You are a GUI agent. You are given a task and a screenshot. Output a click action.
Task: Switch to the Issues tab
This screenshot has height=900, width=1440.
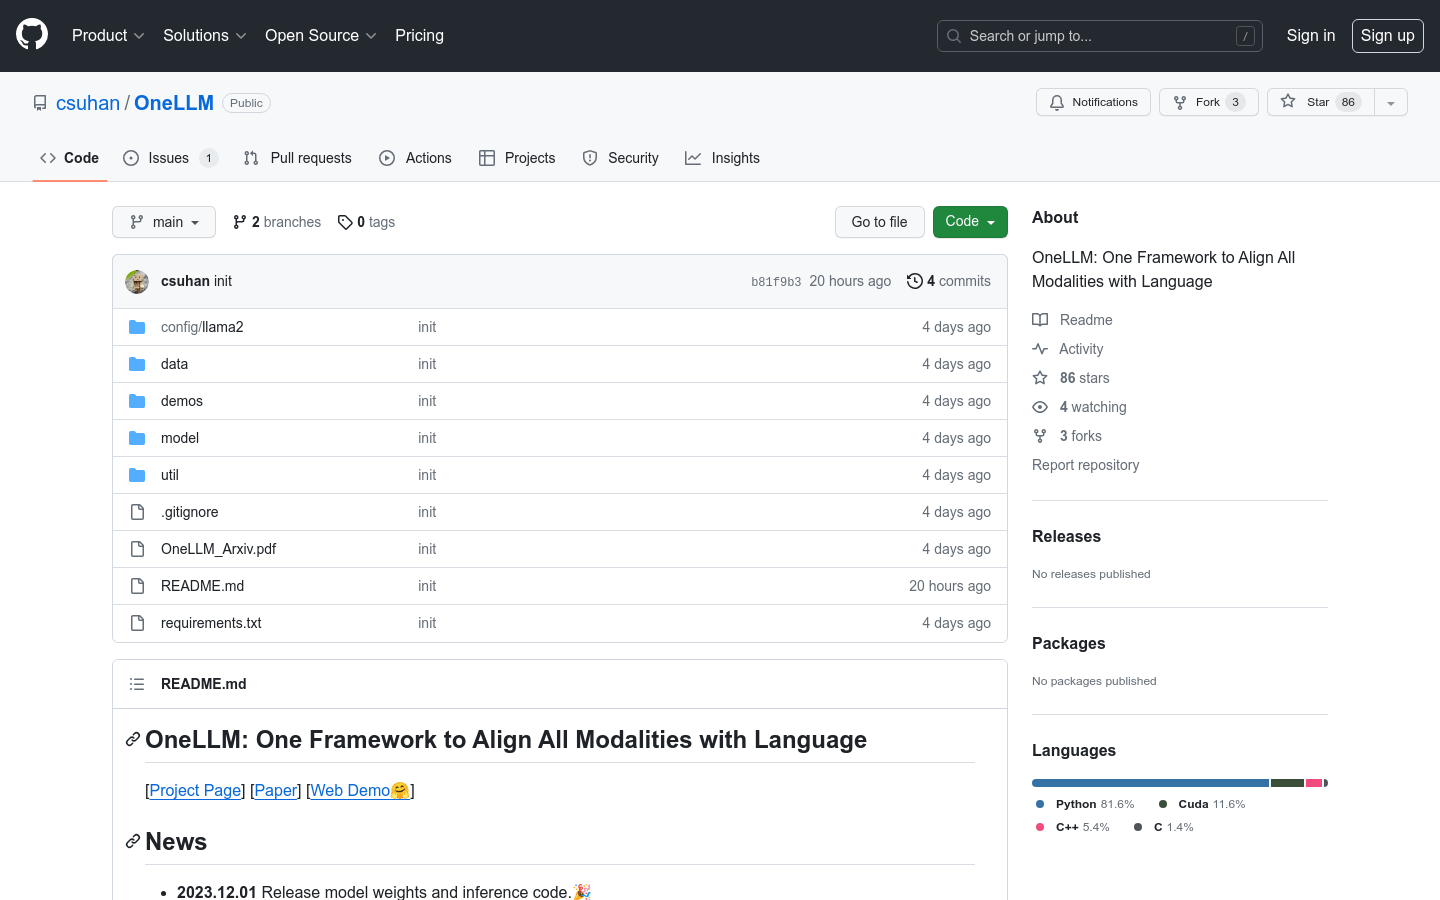169,158
